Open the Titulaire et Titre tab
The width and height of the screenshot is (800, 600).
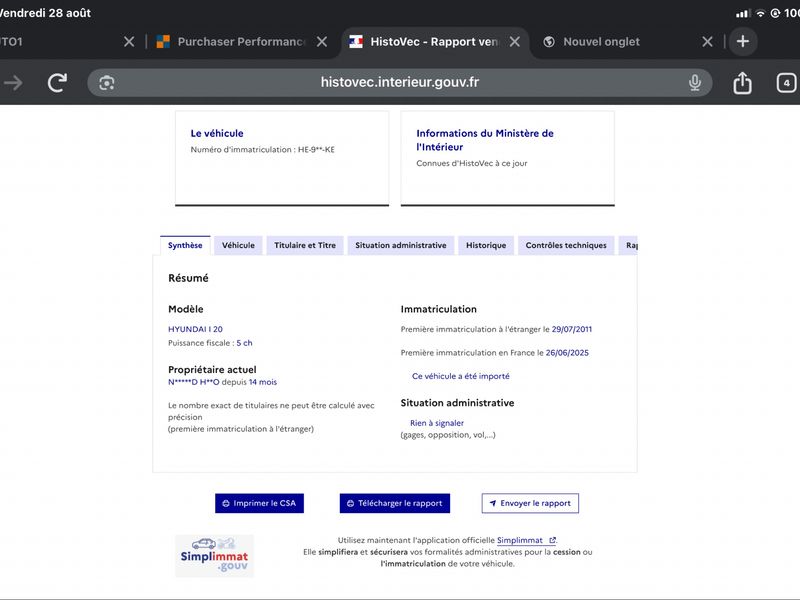click(x=305, y=245)
